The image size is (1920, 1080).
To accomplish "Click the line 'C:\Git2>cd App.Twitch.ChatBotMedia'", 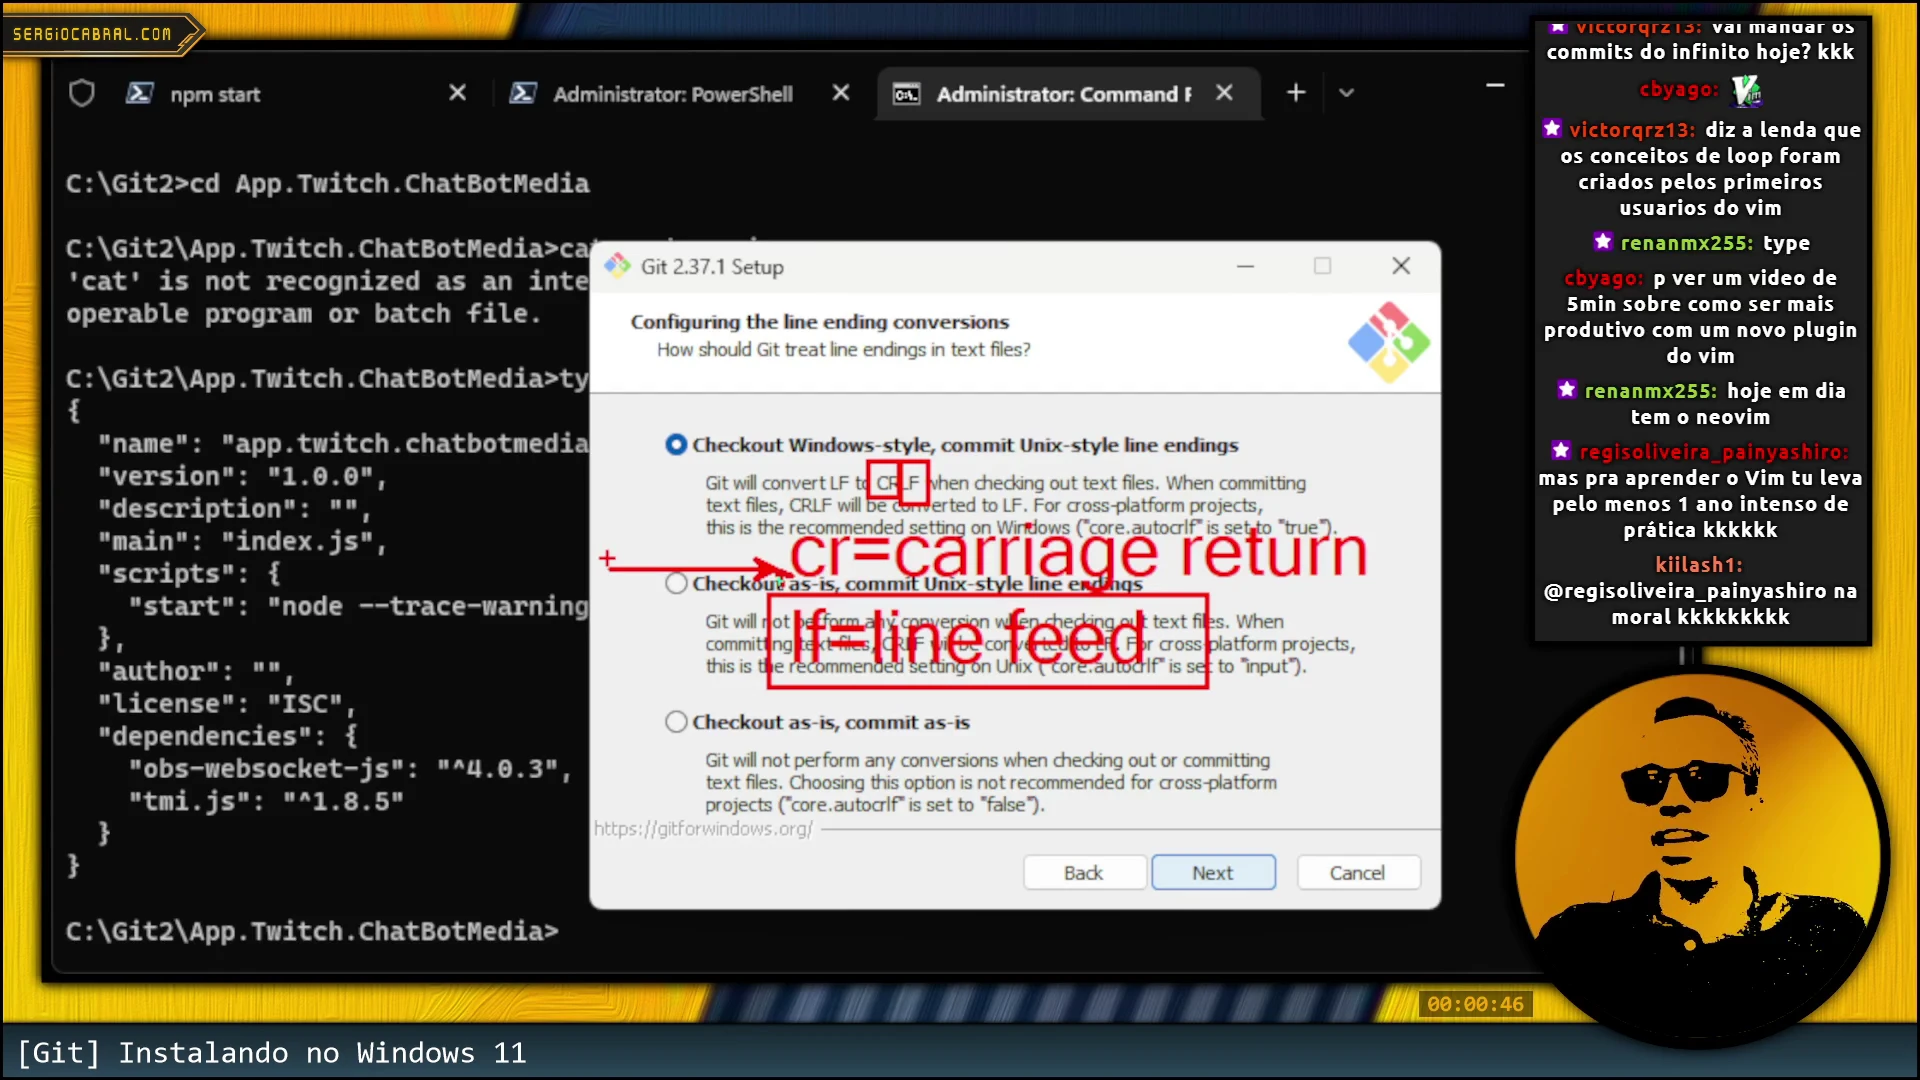I will click(x=328, y=184).
